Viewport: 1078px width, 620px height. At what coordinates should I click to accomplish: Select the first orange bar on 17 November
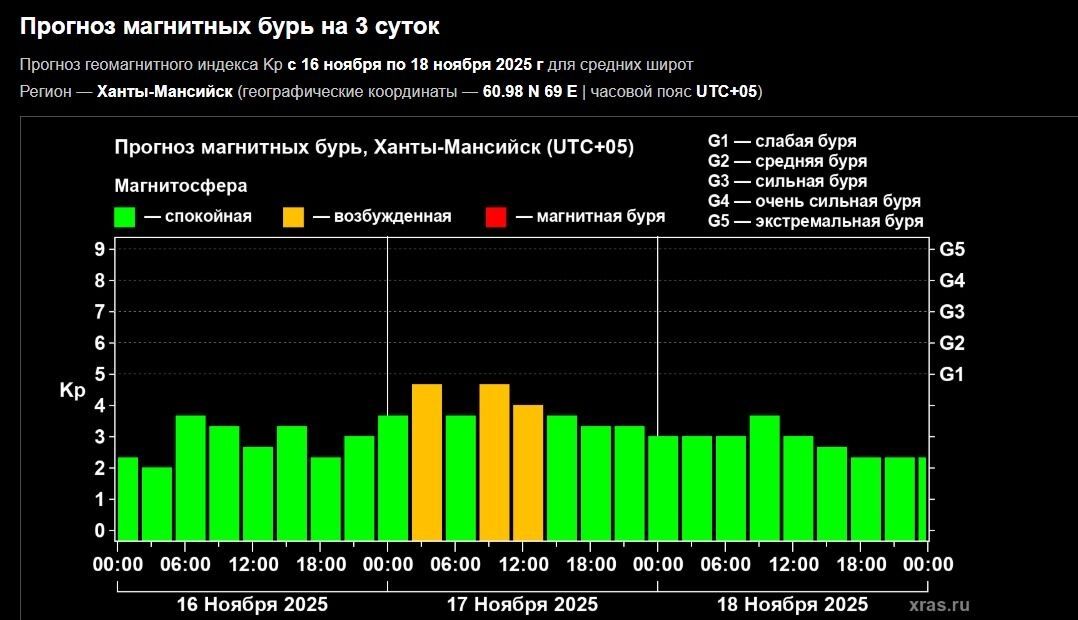point(427,462)
